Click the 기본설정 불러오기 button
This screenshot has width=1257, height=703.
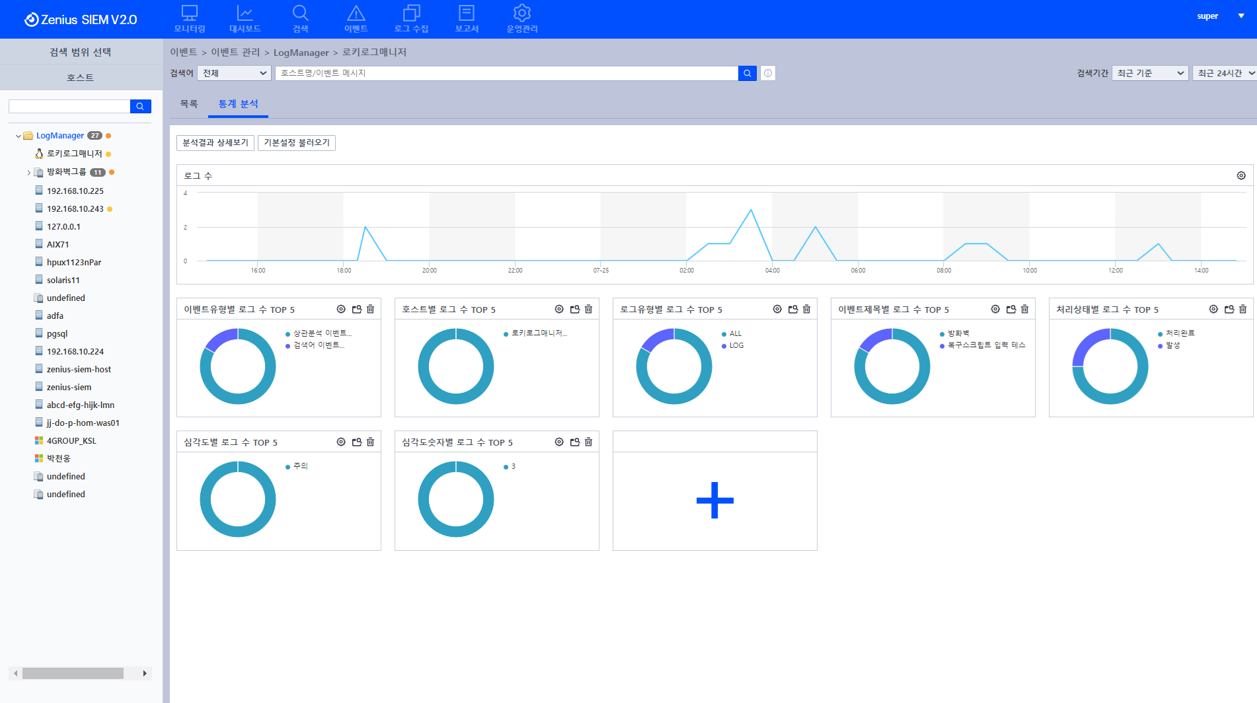(296, 143)
